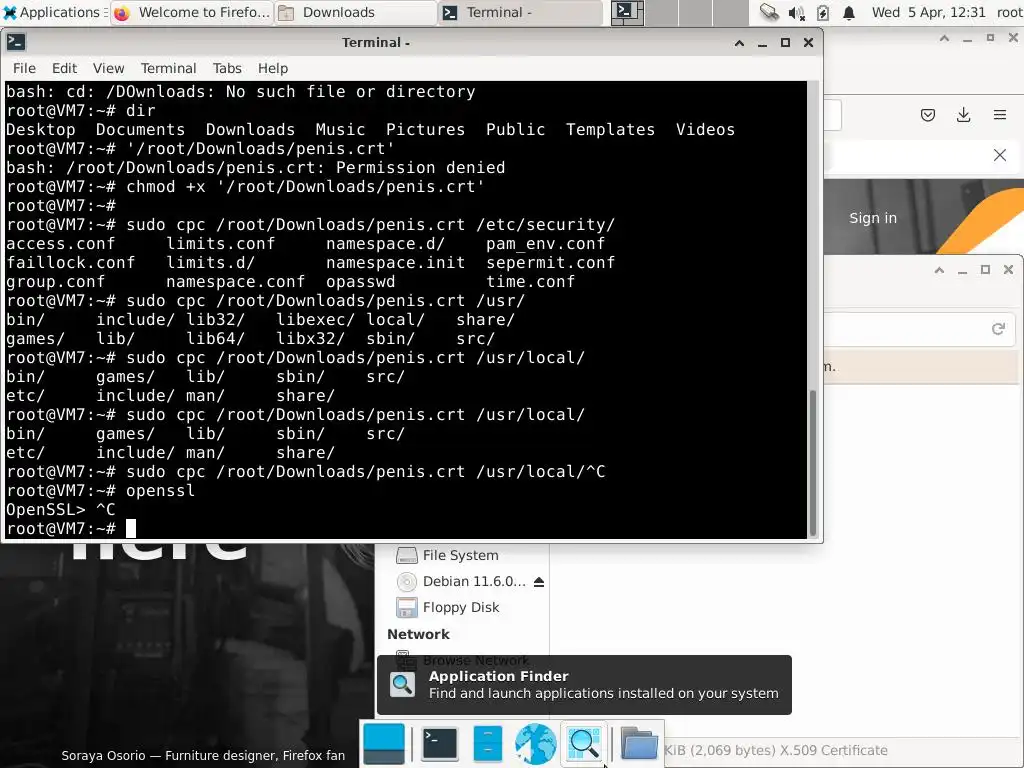This screenshot has height=768, width=1024.
Task: Click the Floppy Disk icon in sidebar
Action: tap(406, 607)
